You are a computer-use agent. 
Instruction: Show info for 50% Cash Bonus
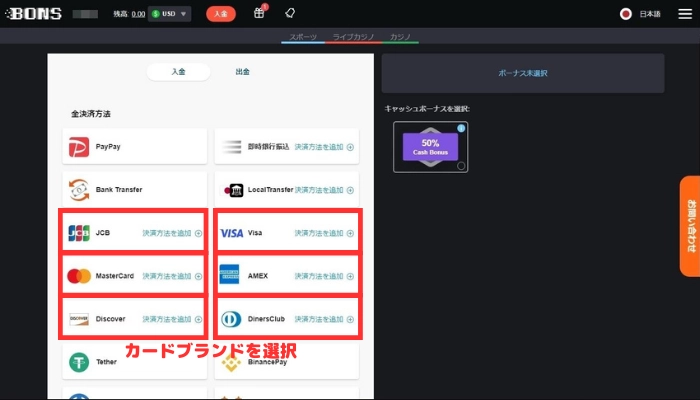(x=461, y=128)
